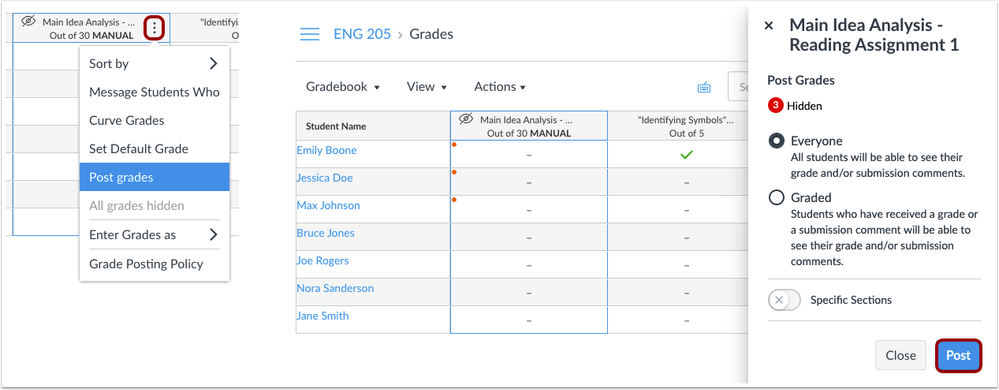Select Curve Grades menu entry
Screen dimensions: 999x390
[154, 120]
